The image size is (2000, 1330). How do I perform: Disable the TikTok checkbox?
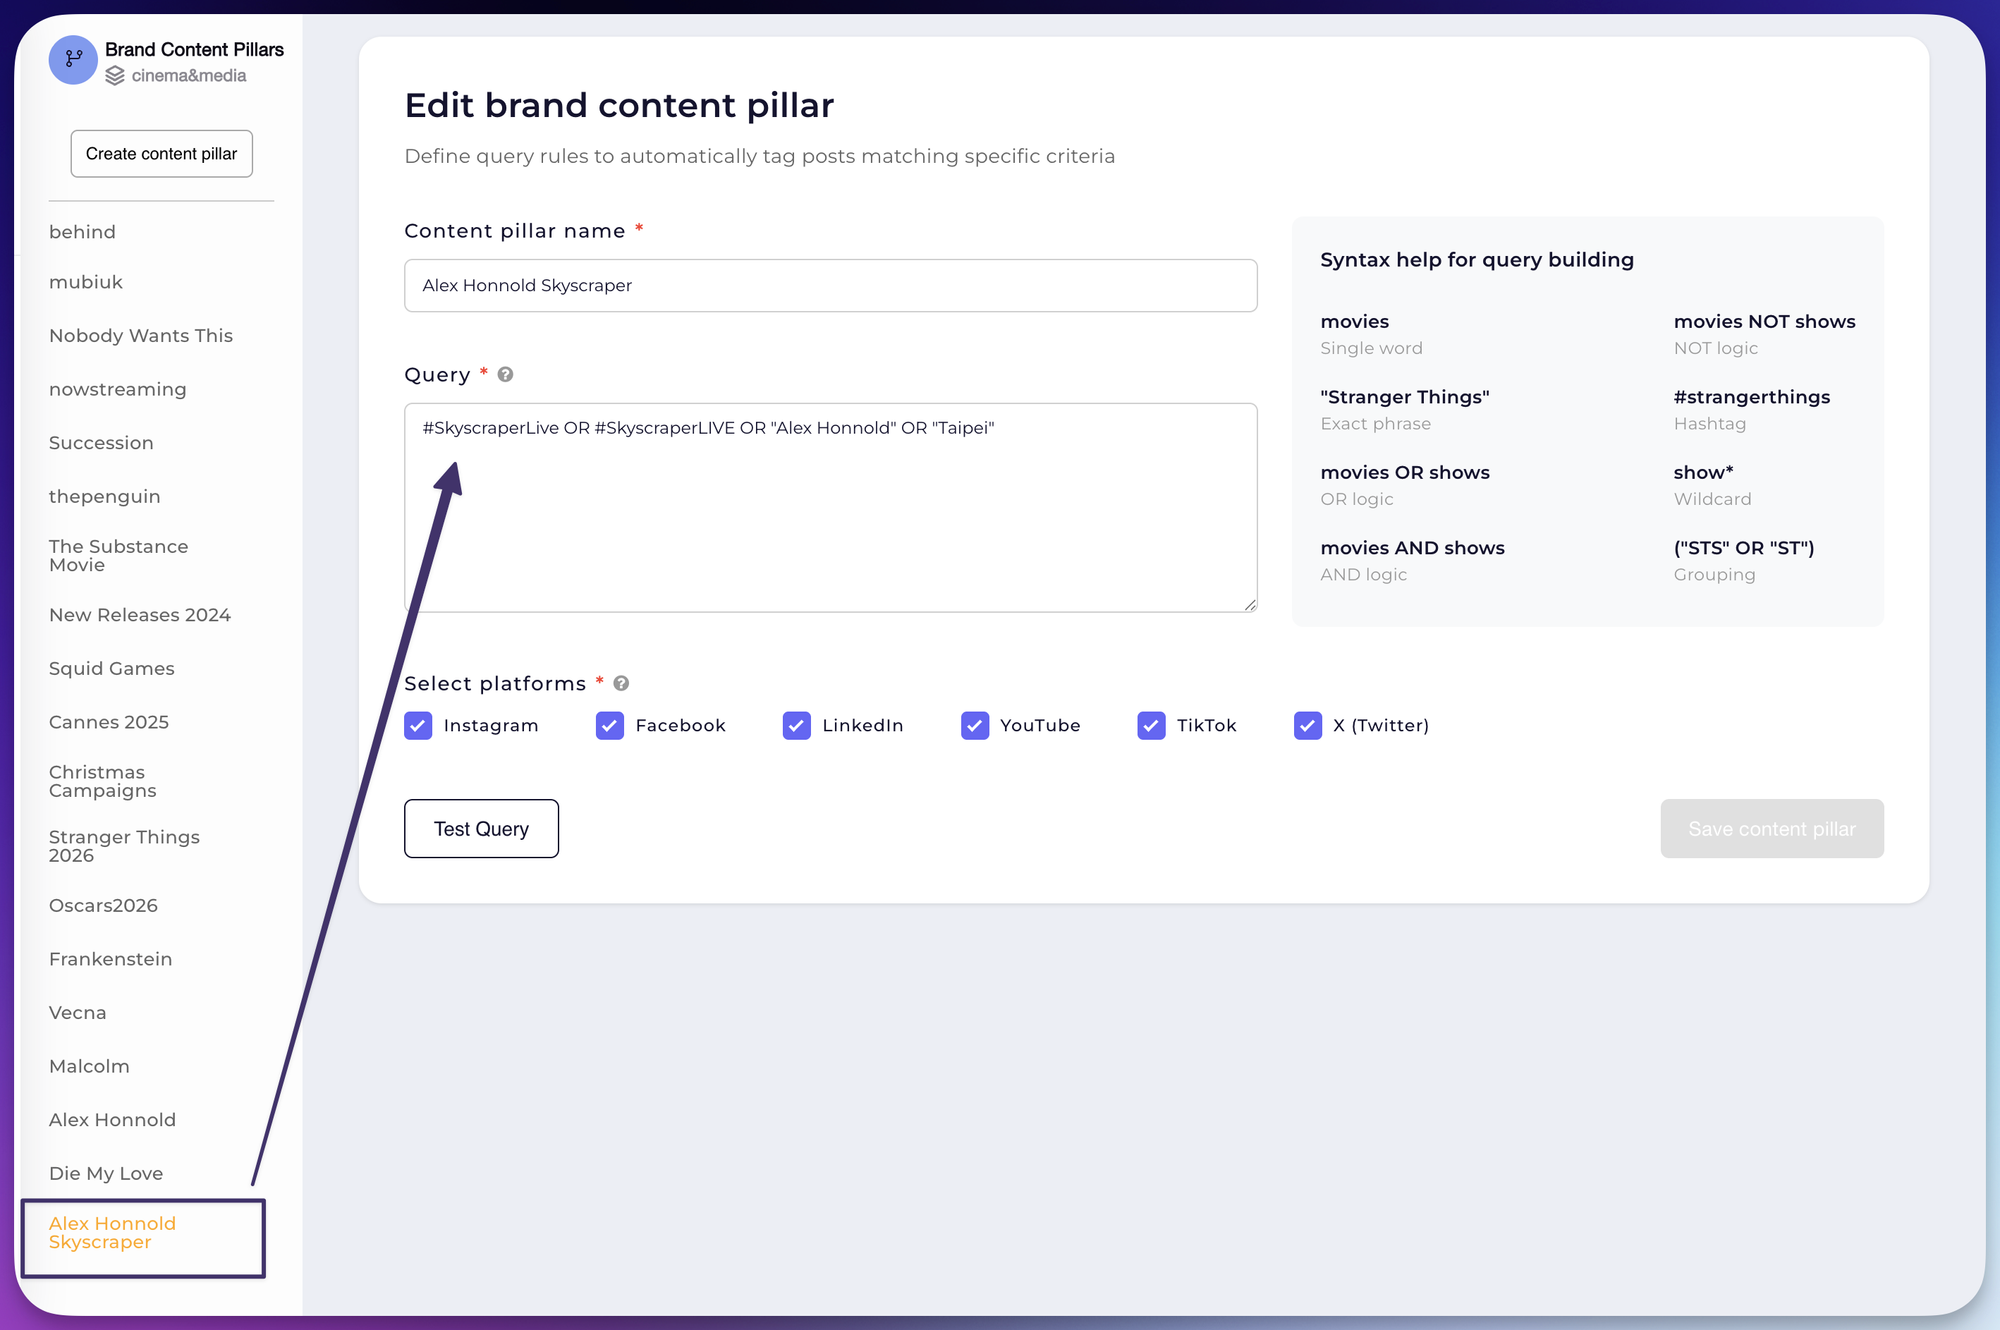click(1151, 725)
